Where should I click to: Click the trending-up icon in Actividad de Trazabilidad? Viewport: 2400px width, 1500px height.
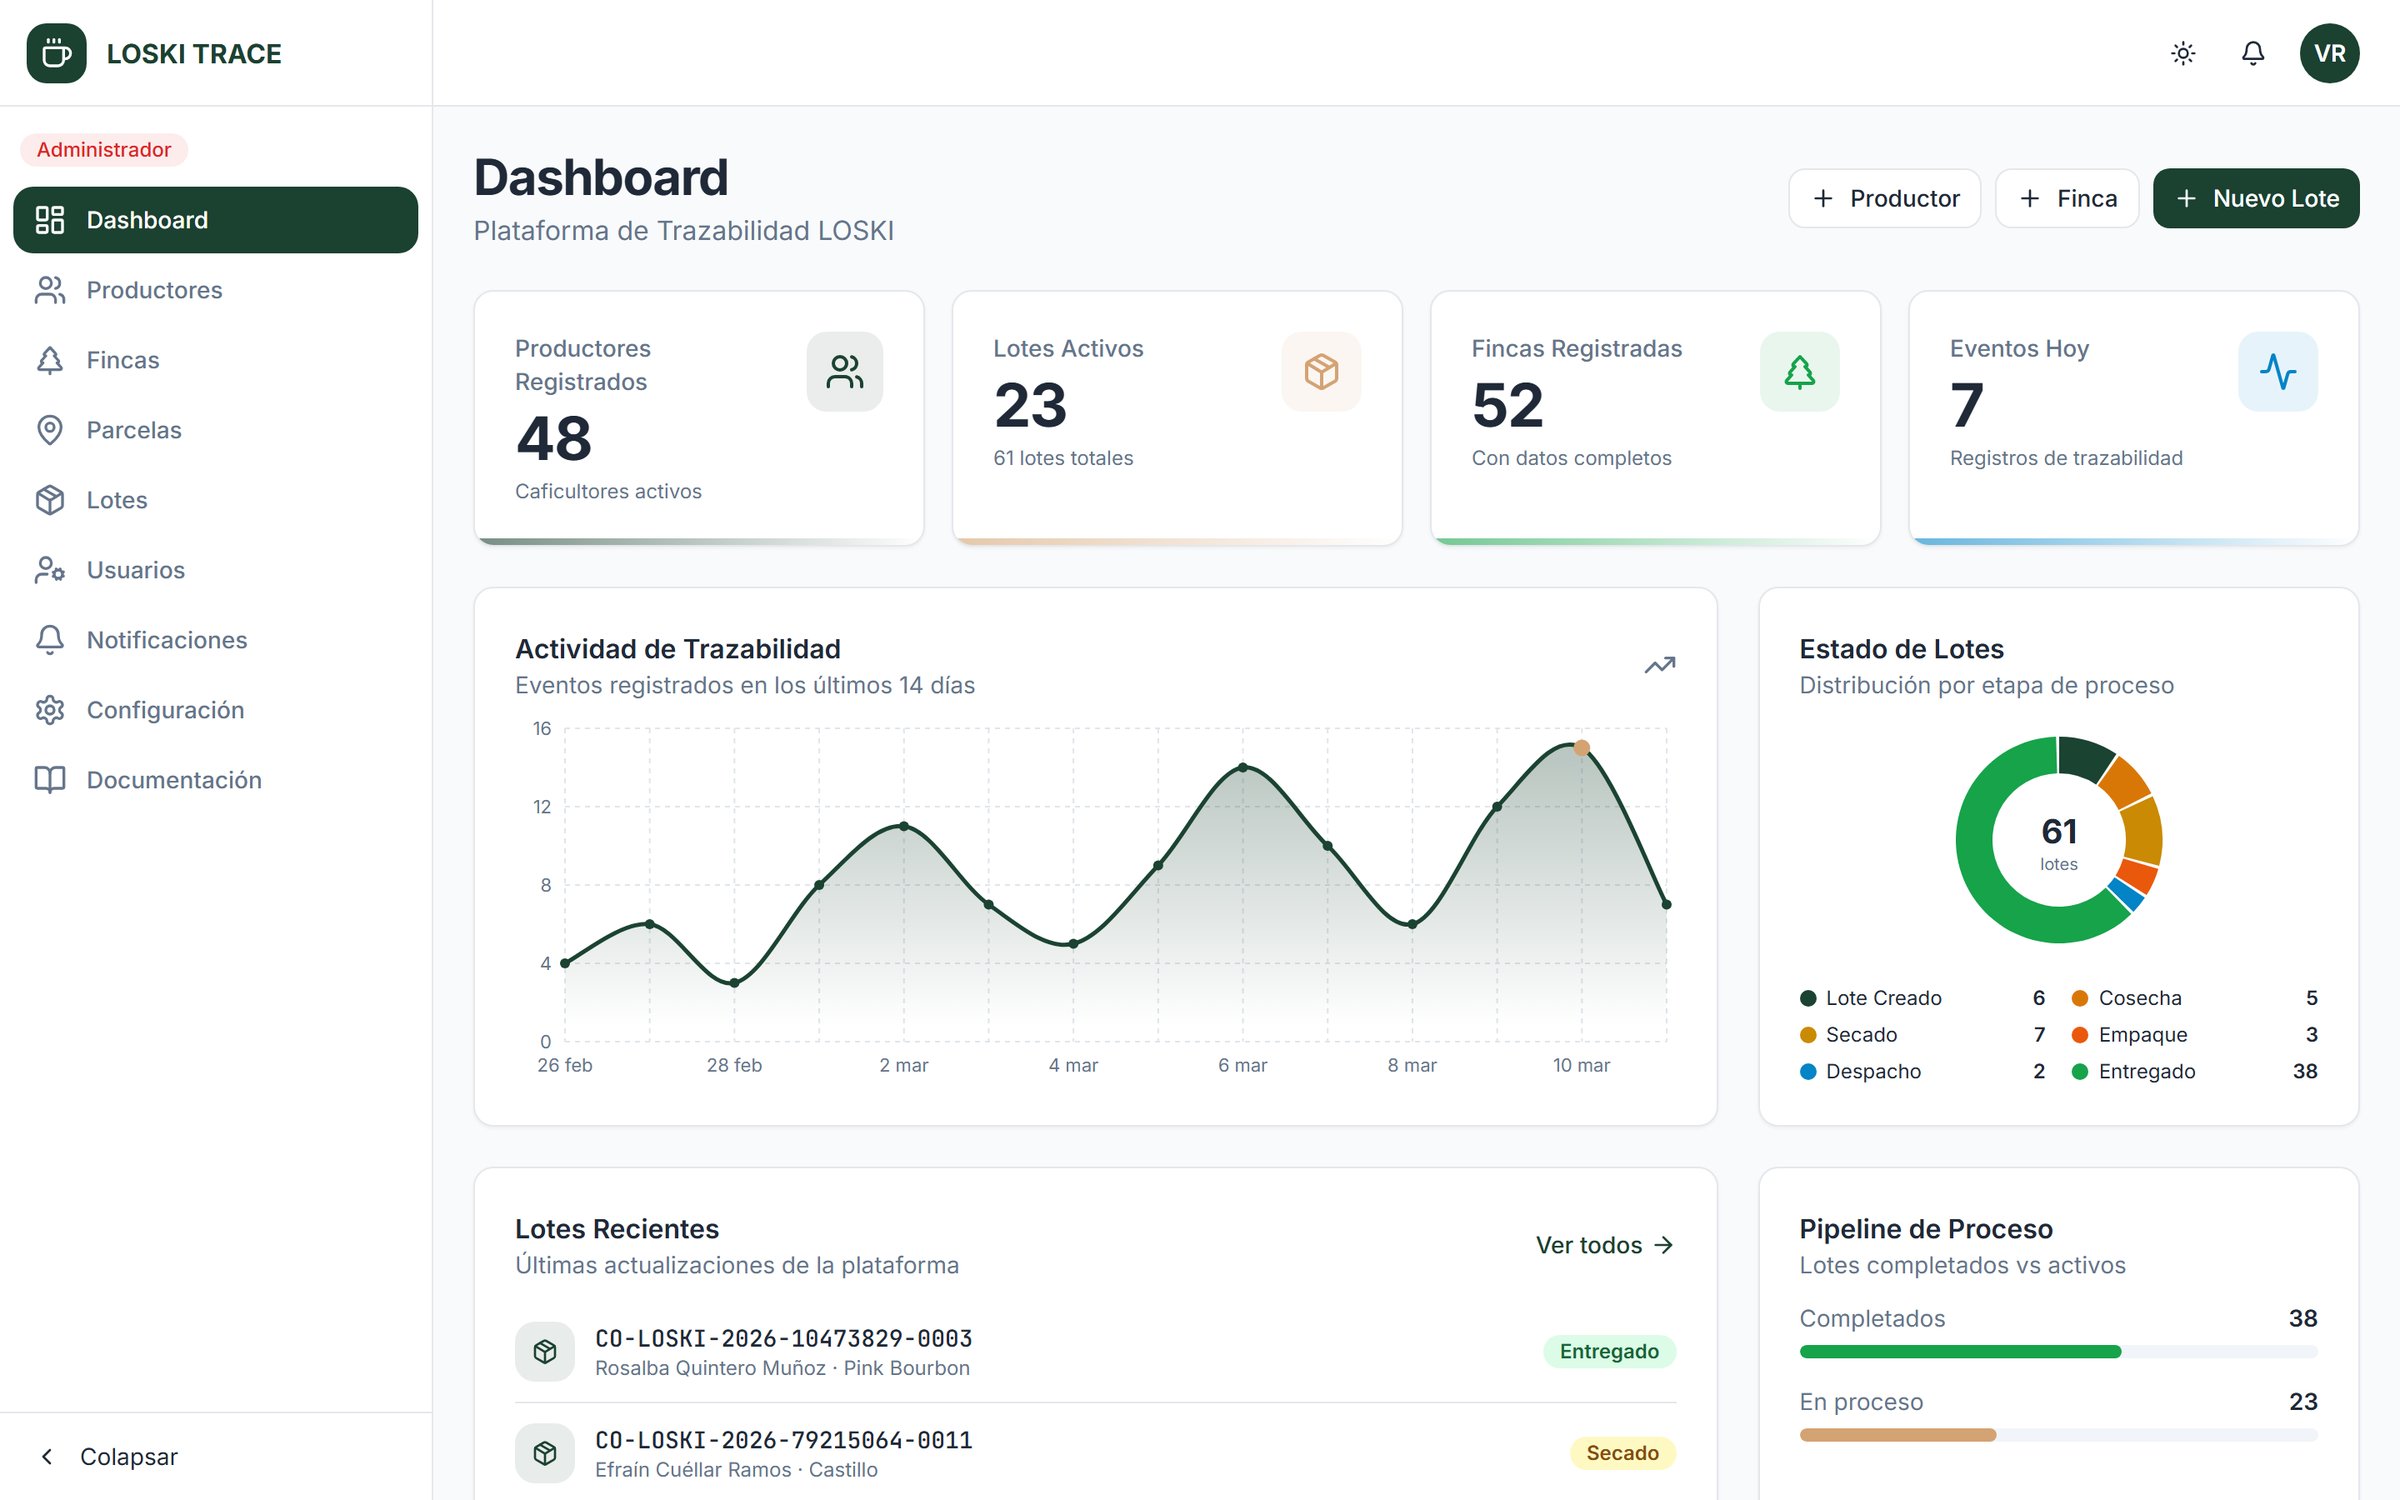click(1660, 665)
